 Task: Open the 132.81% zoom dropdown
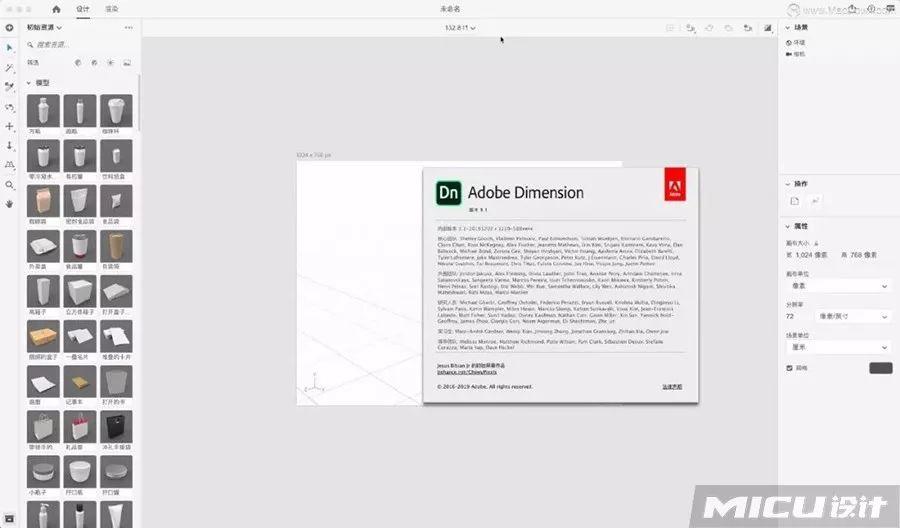click(460, 28)
